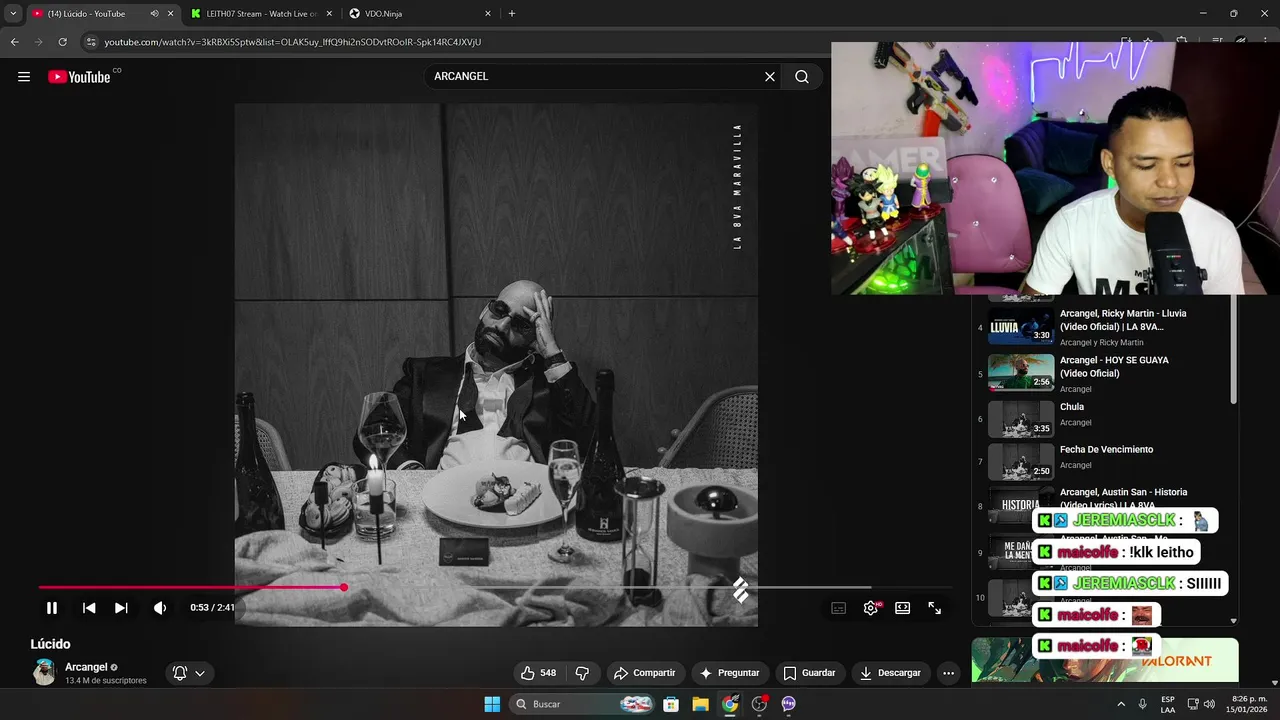1280x720 pixels.
Task: Click the microphone tray icon
Action: click(1142, 704)
